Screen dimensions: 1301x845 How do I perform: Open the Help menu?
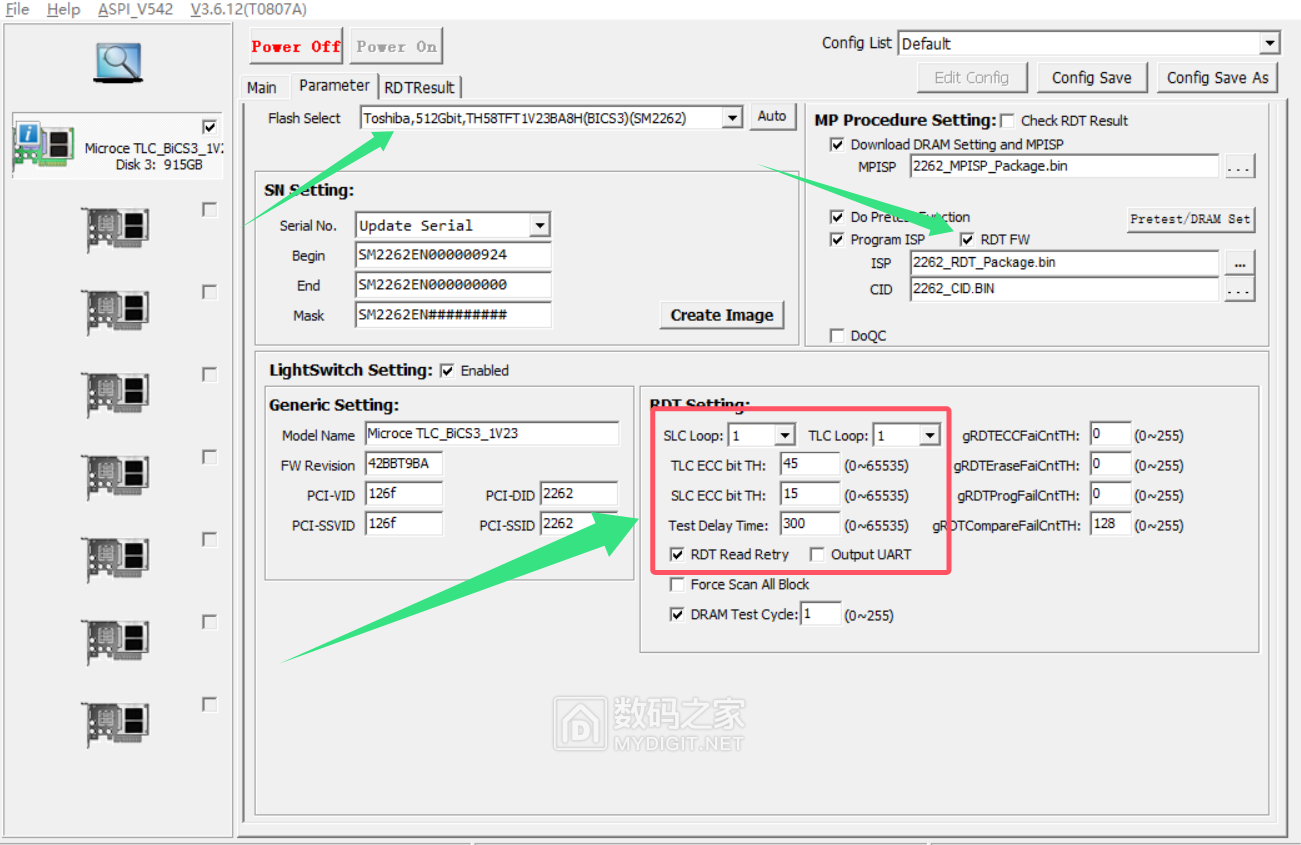coord(63,9)
